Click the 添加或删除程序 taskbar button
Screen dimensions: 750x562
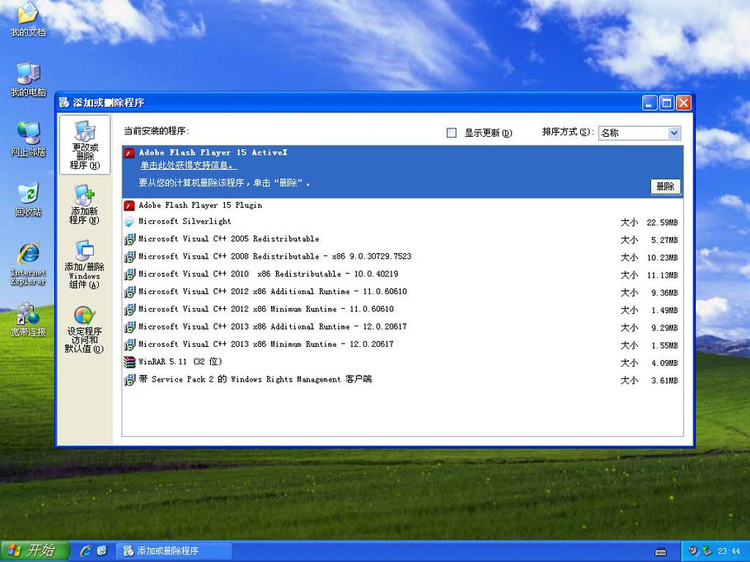coord(174,551)
